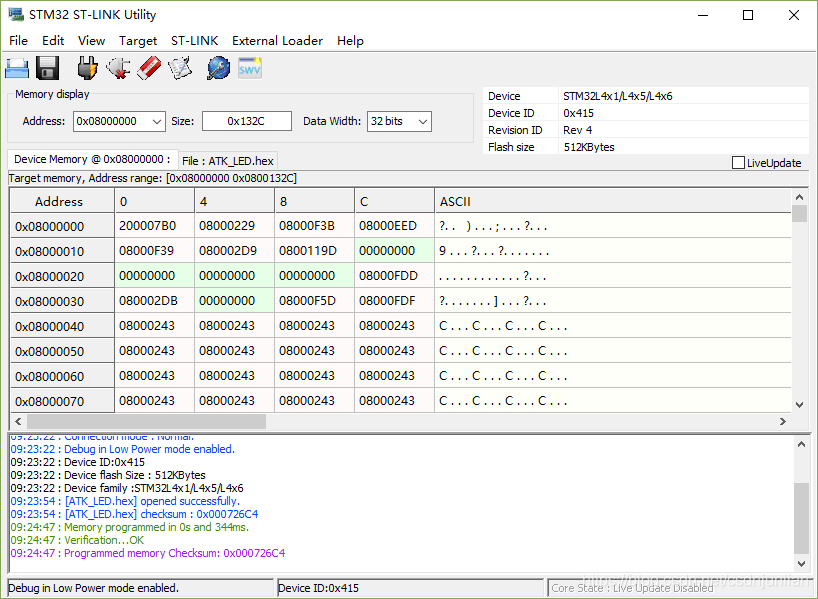This screenshot has height=599, width=818.
Task: Click the memory table scroll down arrow
Action: pyautogui.click(x=799, y=404)
